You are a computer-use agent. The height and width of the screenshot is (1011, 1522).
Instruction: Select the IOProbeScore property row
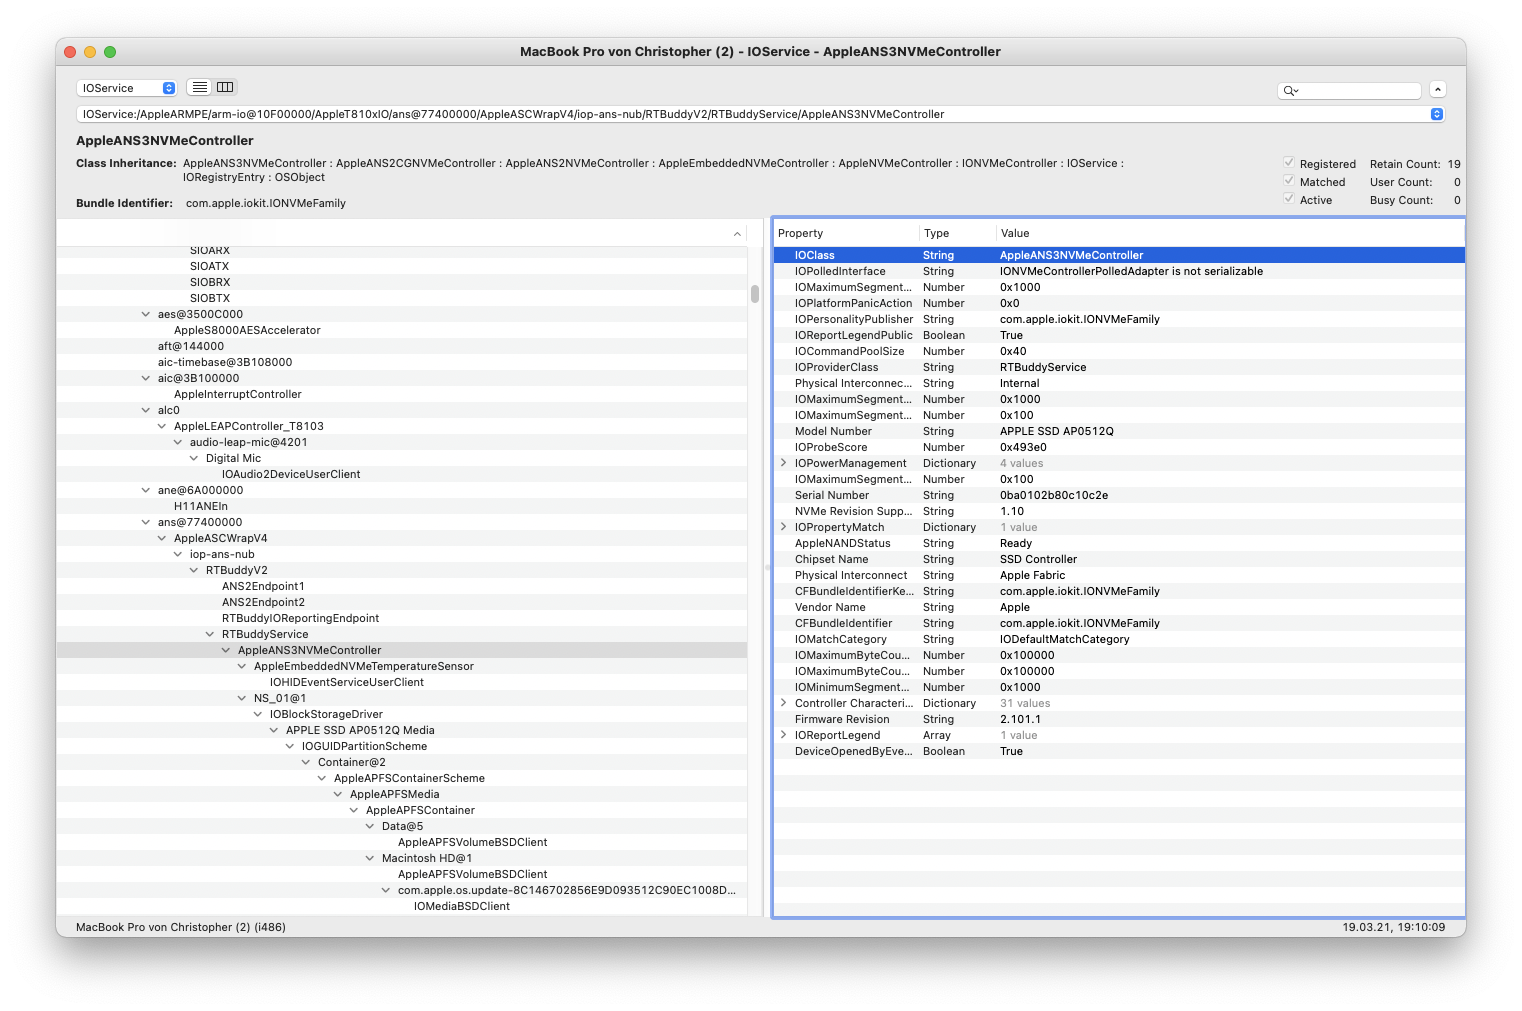coord(1119,447)
